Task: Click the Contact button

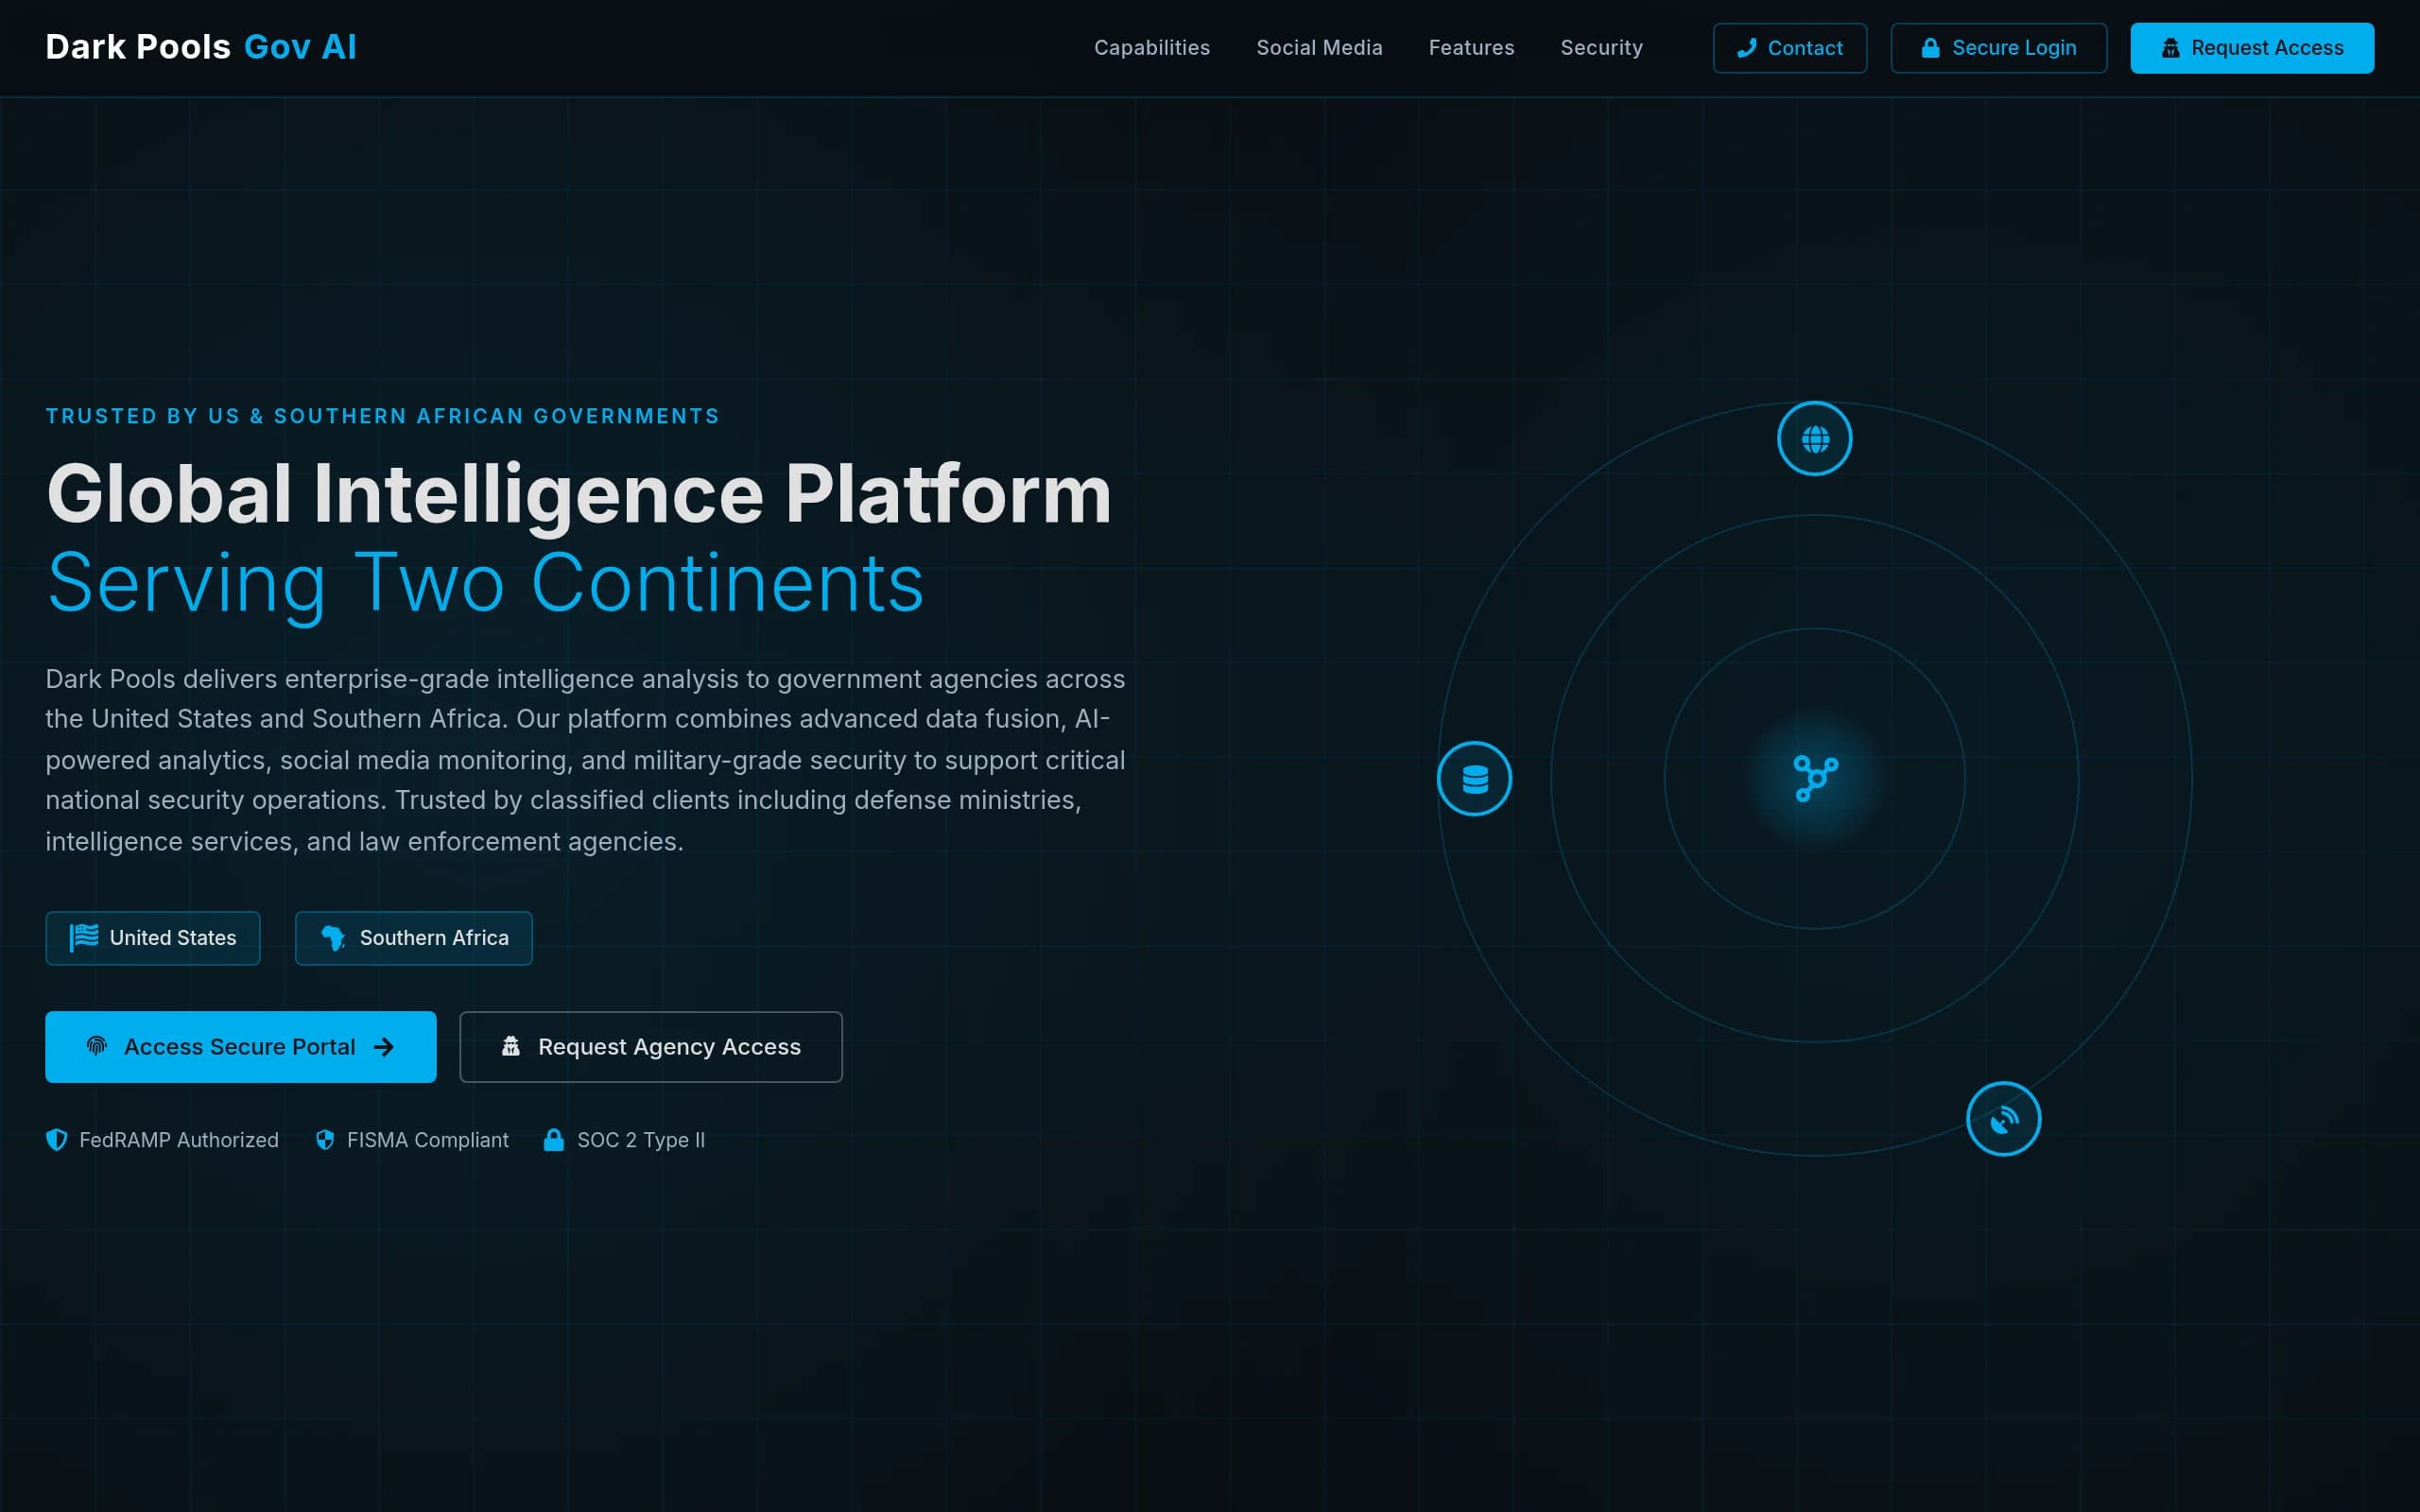Action: (x=1790, y=48)
